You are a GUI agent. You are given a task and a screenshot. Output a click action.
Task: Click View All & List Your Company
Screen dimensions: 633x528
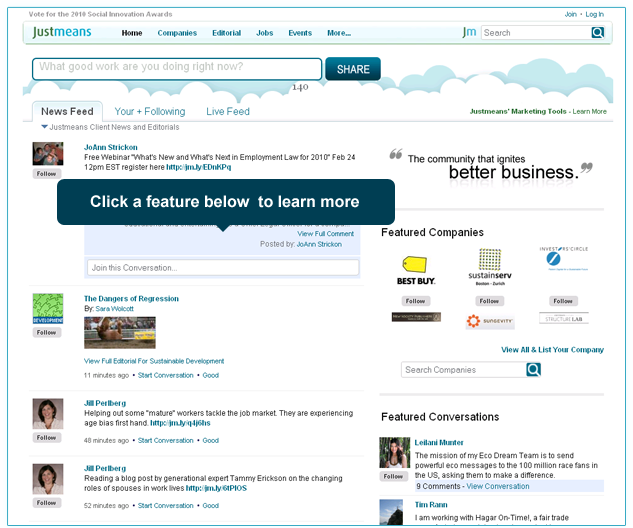point(552,350)
